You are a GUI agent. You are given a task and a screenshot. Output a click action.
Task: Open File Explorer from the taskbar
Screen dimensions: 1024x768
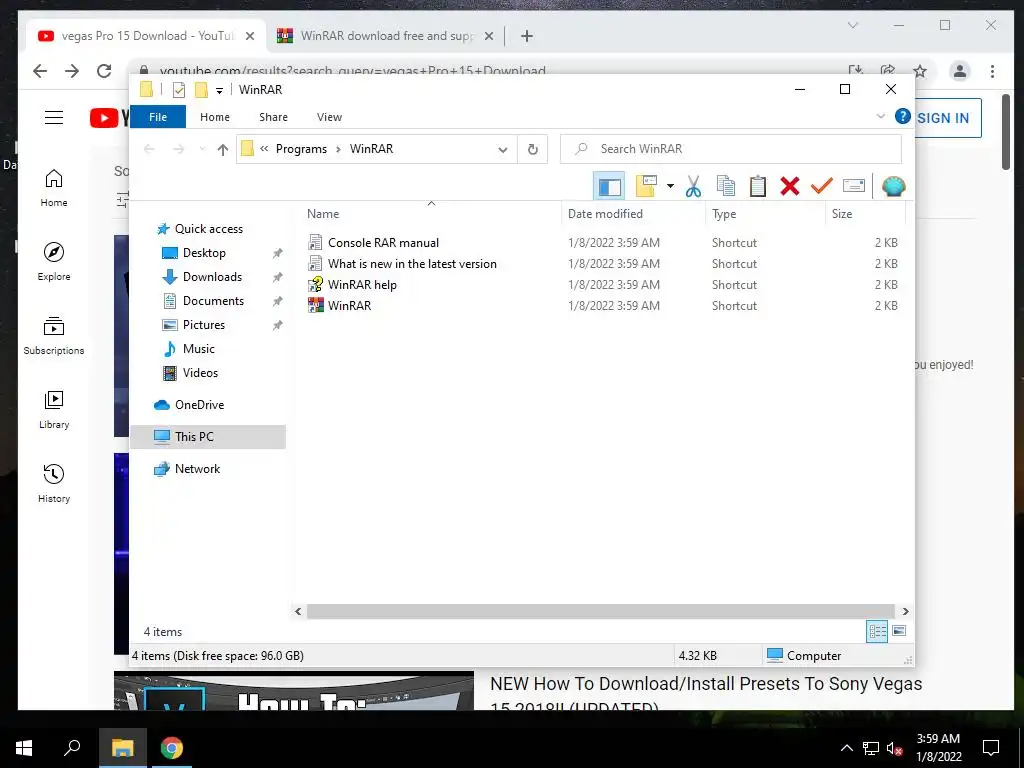point(122,748)
